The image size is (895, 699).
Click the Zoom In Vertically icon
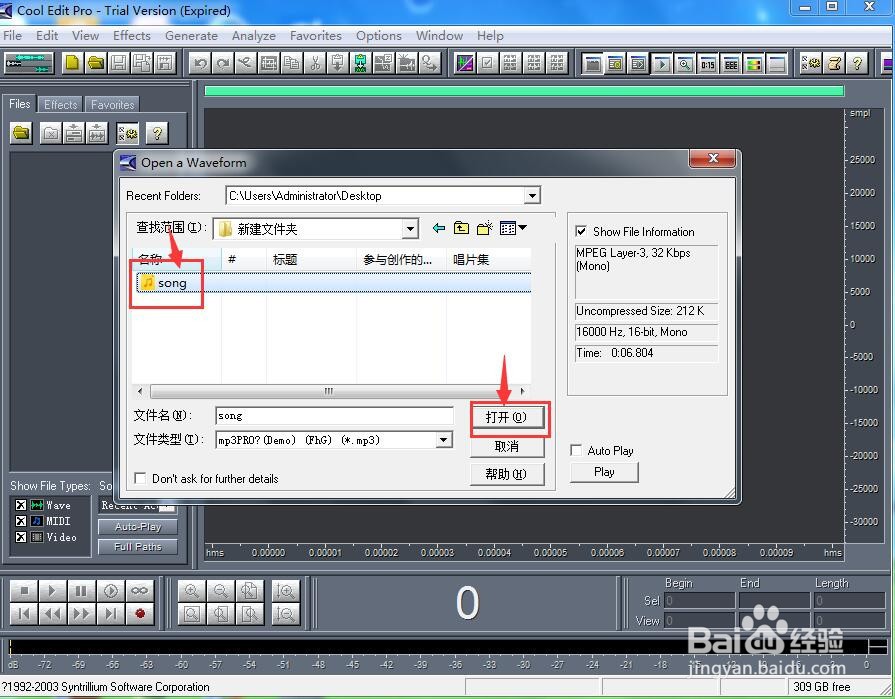point(285,591)
